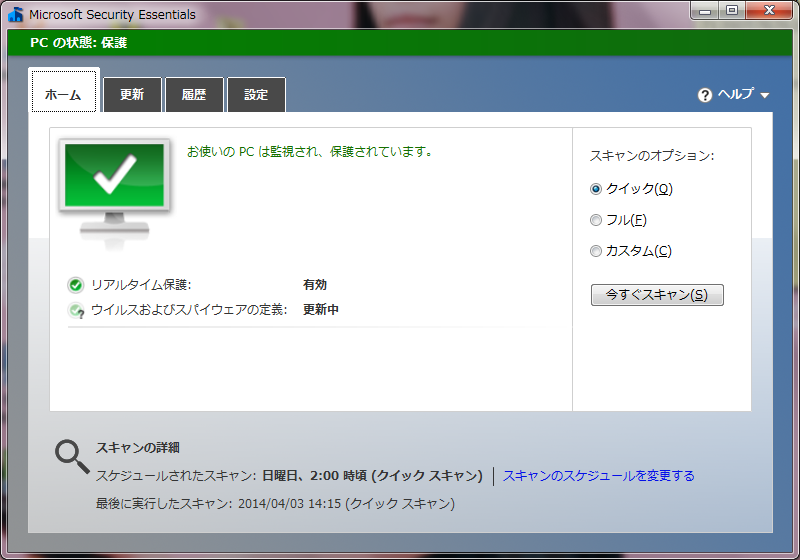Image resolution: width=800 pixels, height=560 pixels.
Task: Click the 更新中 definitions status value
Action: pyautogui.click(x=321, y=310)
